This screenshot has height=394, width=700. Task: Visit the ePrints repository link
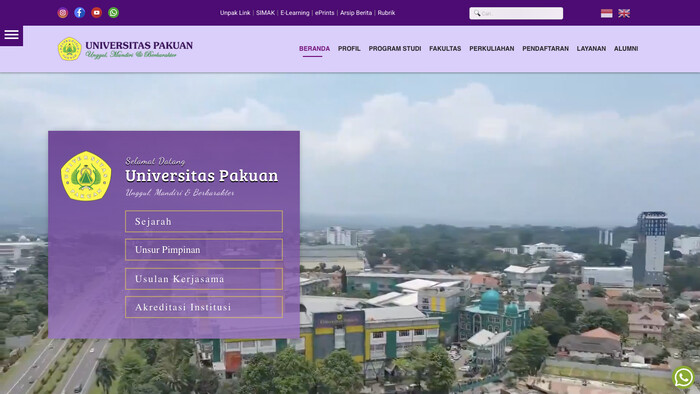tap(325, 13)
